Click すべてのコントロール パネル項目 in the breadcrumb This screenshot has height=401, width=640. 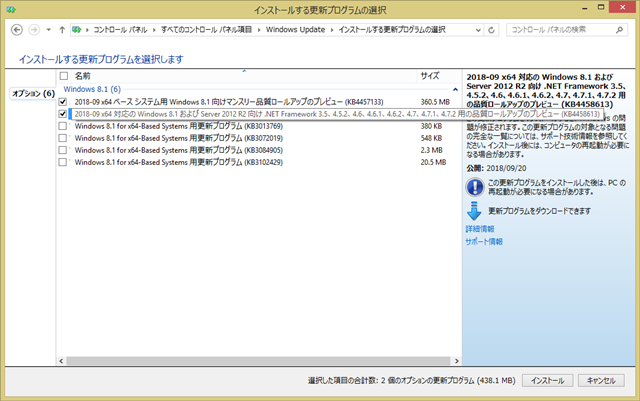(x=206, y=30)
